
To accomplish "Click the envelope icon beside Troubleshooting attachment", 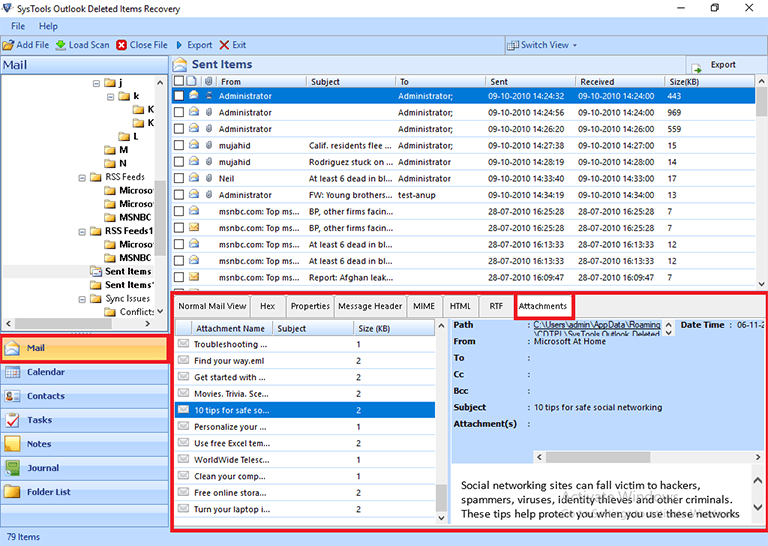I will tap(183, 344).
